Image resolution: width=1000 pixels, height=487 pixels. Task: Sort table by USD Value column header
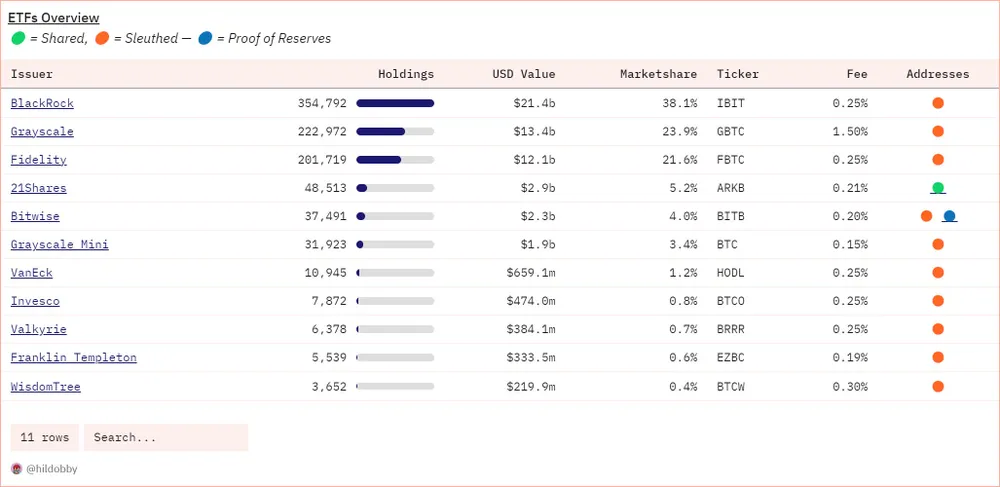(x=523, y=74)
